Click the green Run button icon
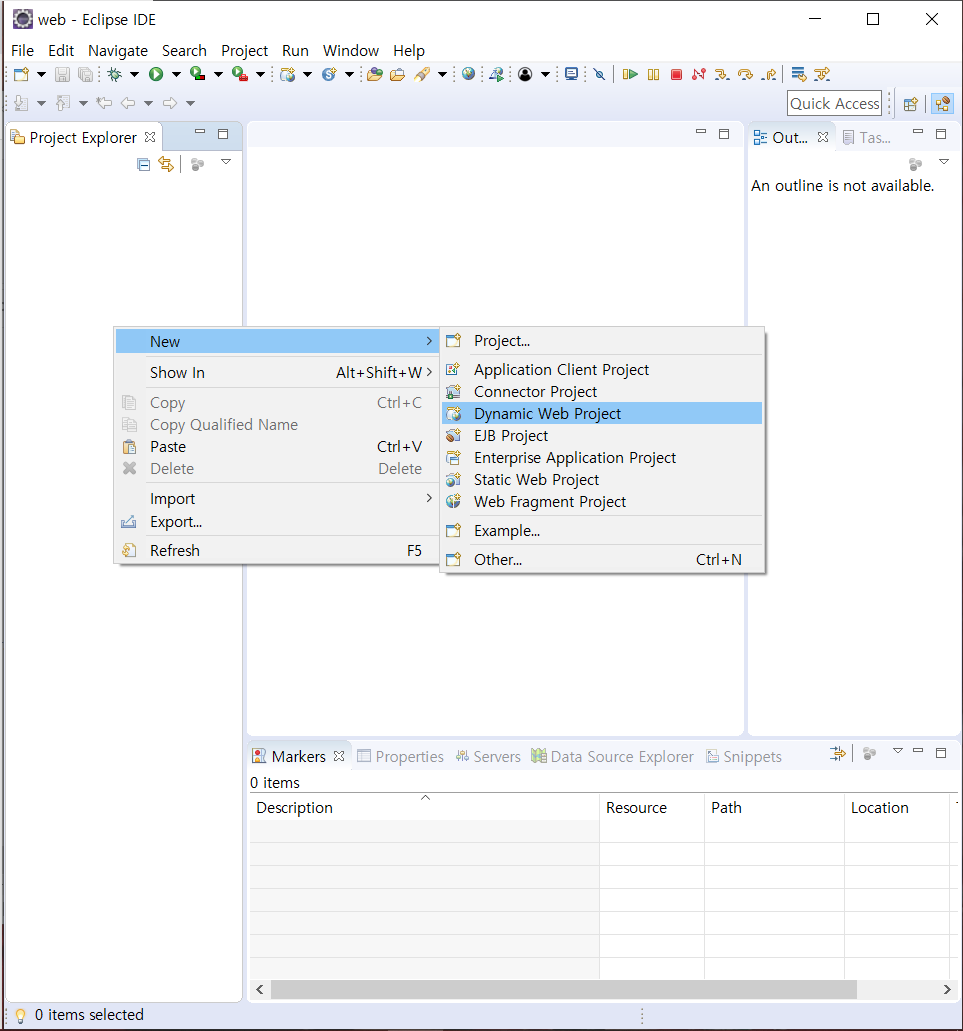Viewport: 963px width, 1031px height. (156, 74)
